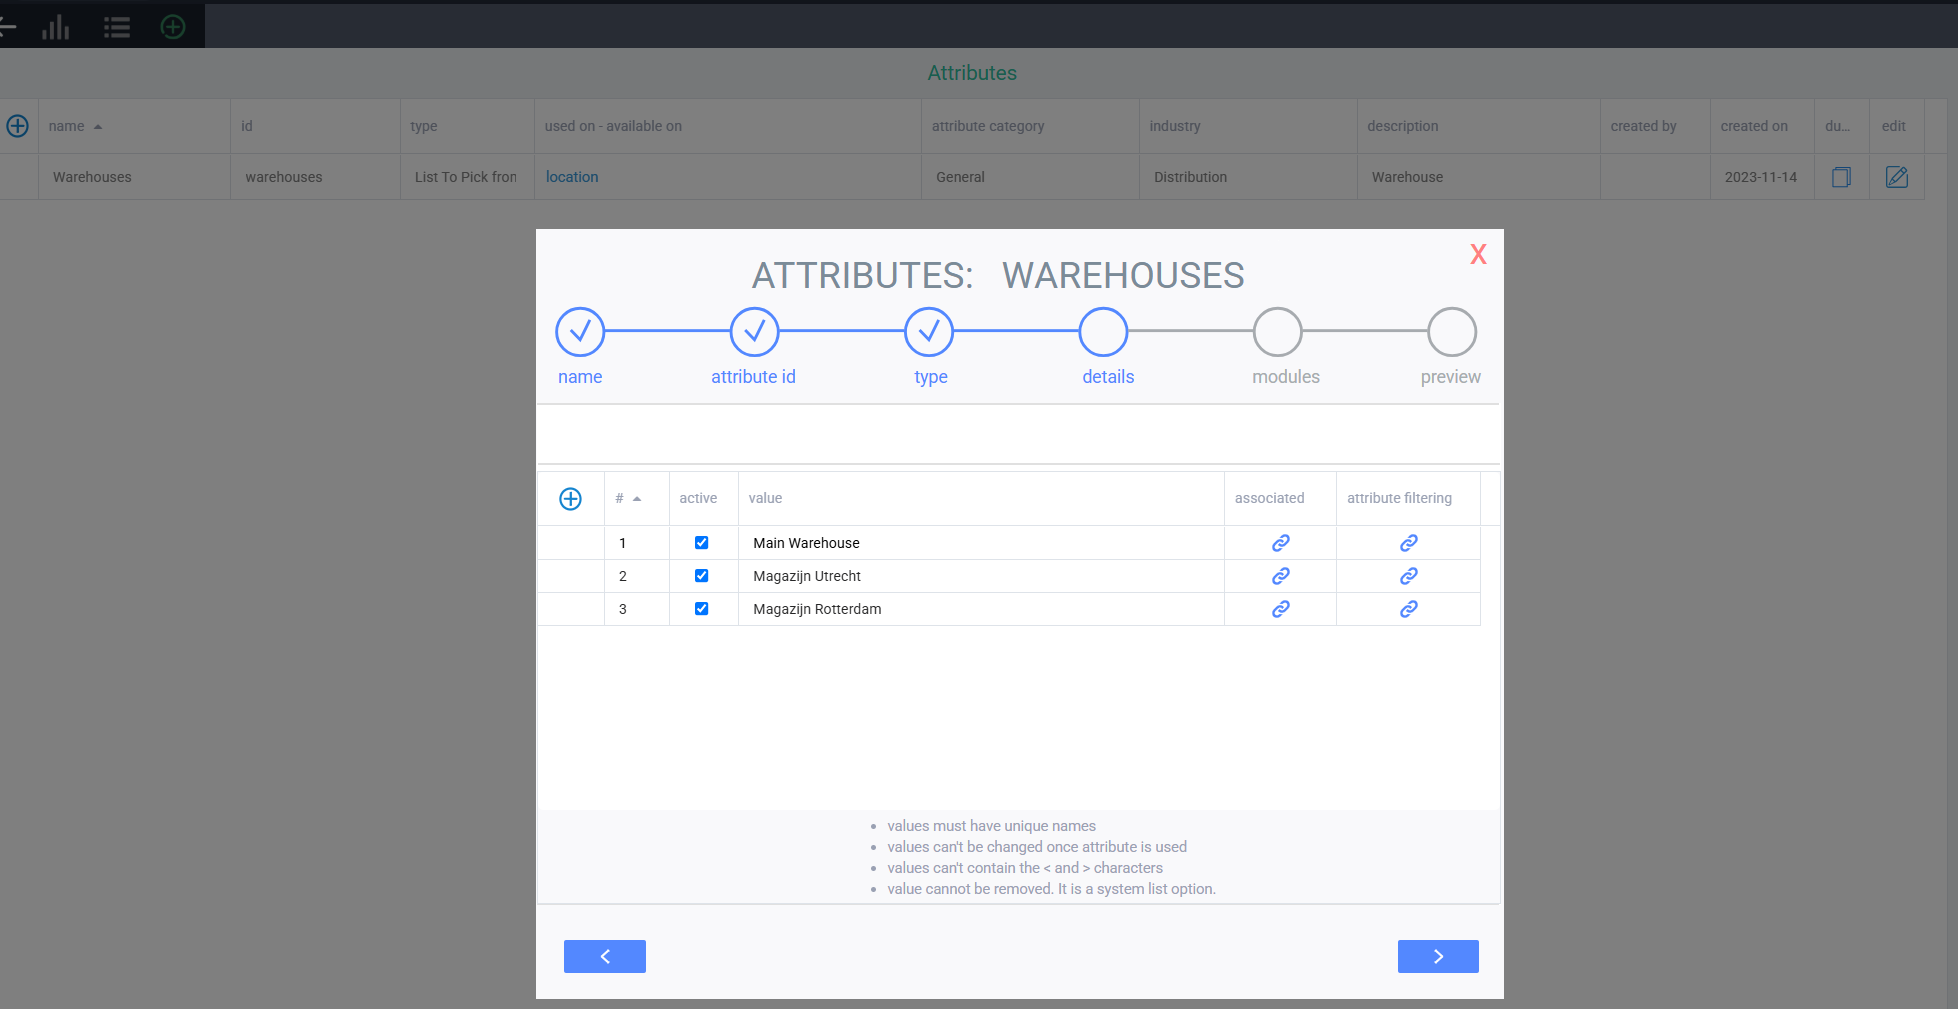Screen dimensions: 1958x1009
Task: Open edit icon for Warehouses attribute
Action: (x=1896, y=177)
